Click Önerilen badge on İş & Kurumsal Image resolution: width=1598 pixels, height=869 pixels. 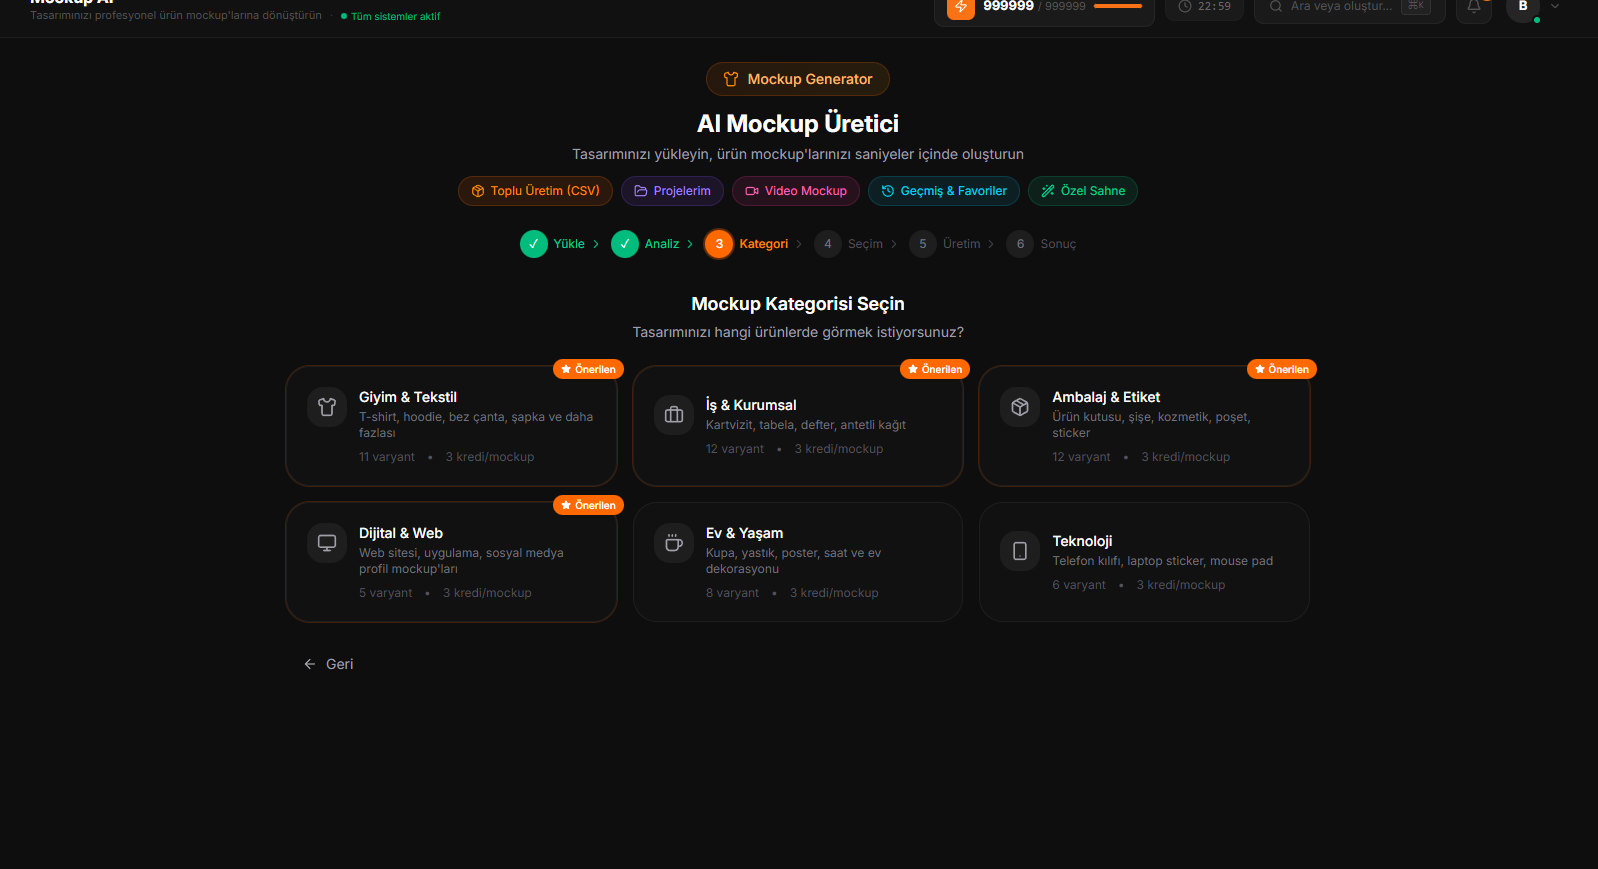935,369
